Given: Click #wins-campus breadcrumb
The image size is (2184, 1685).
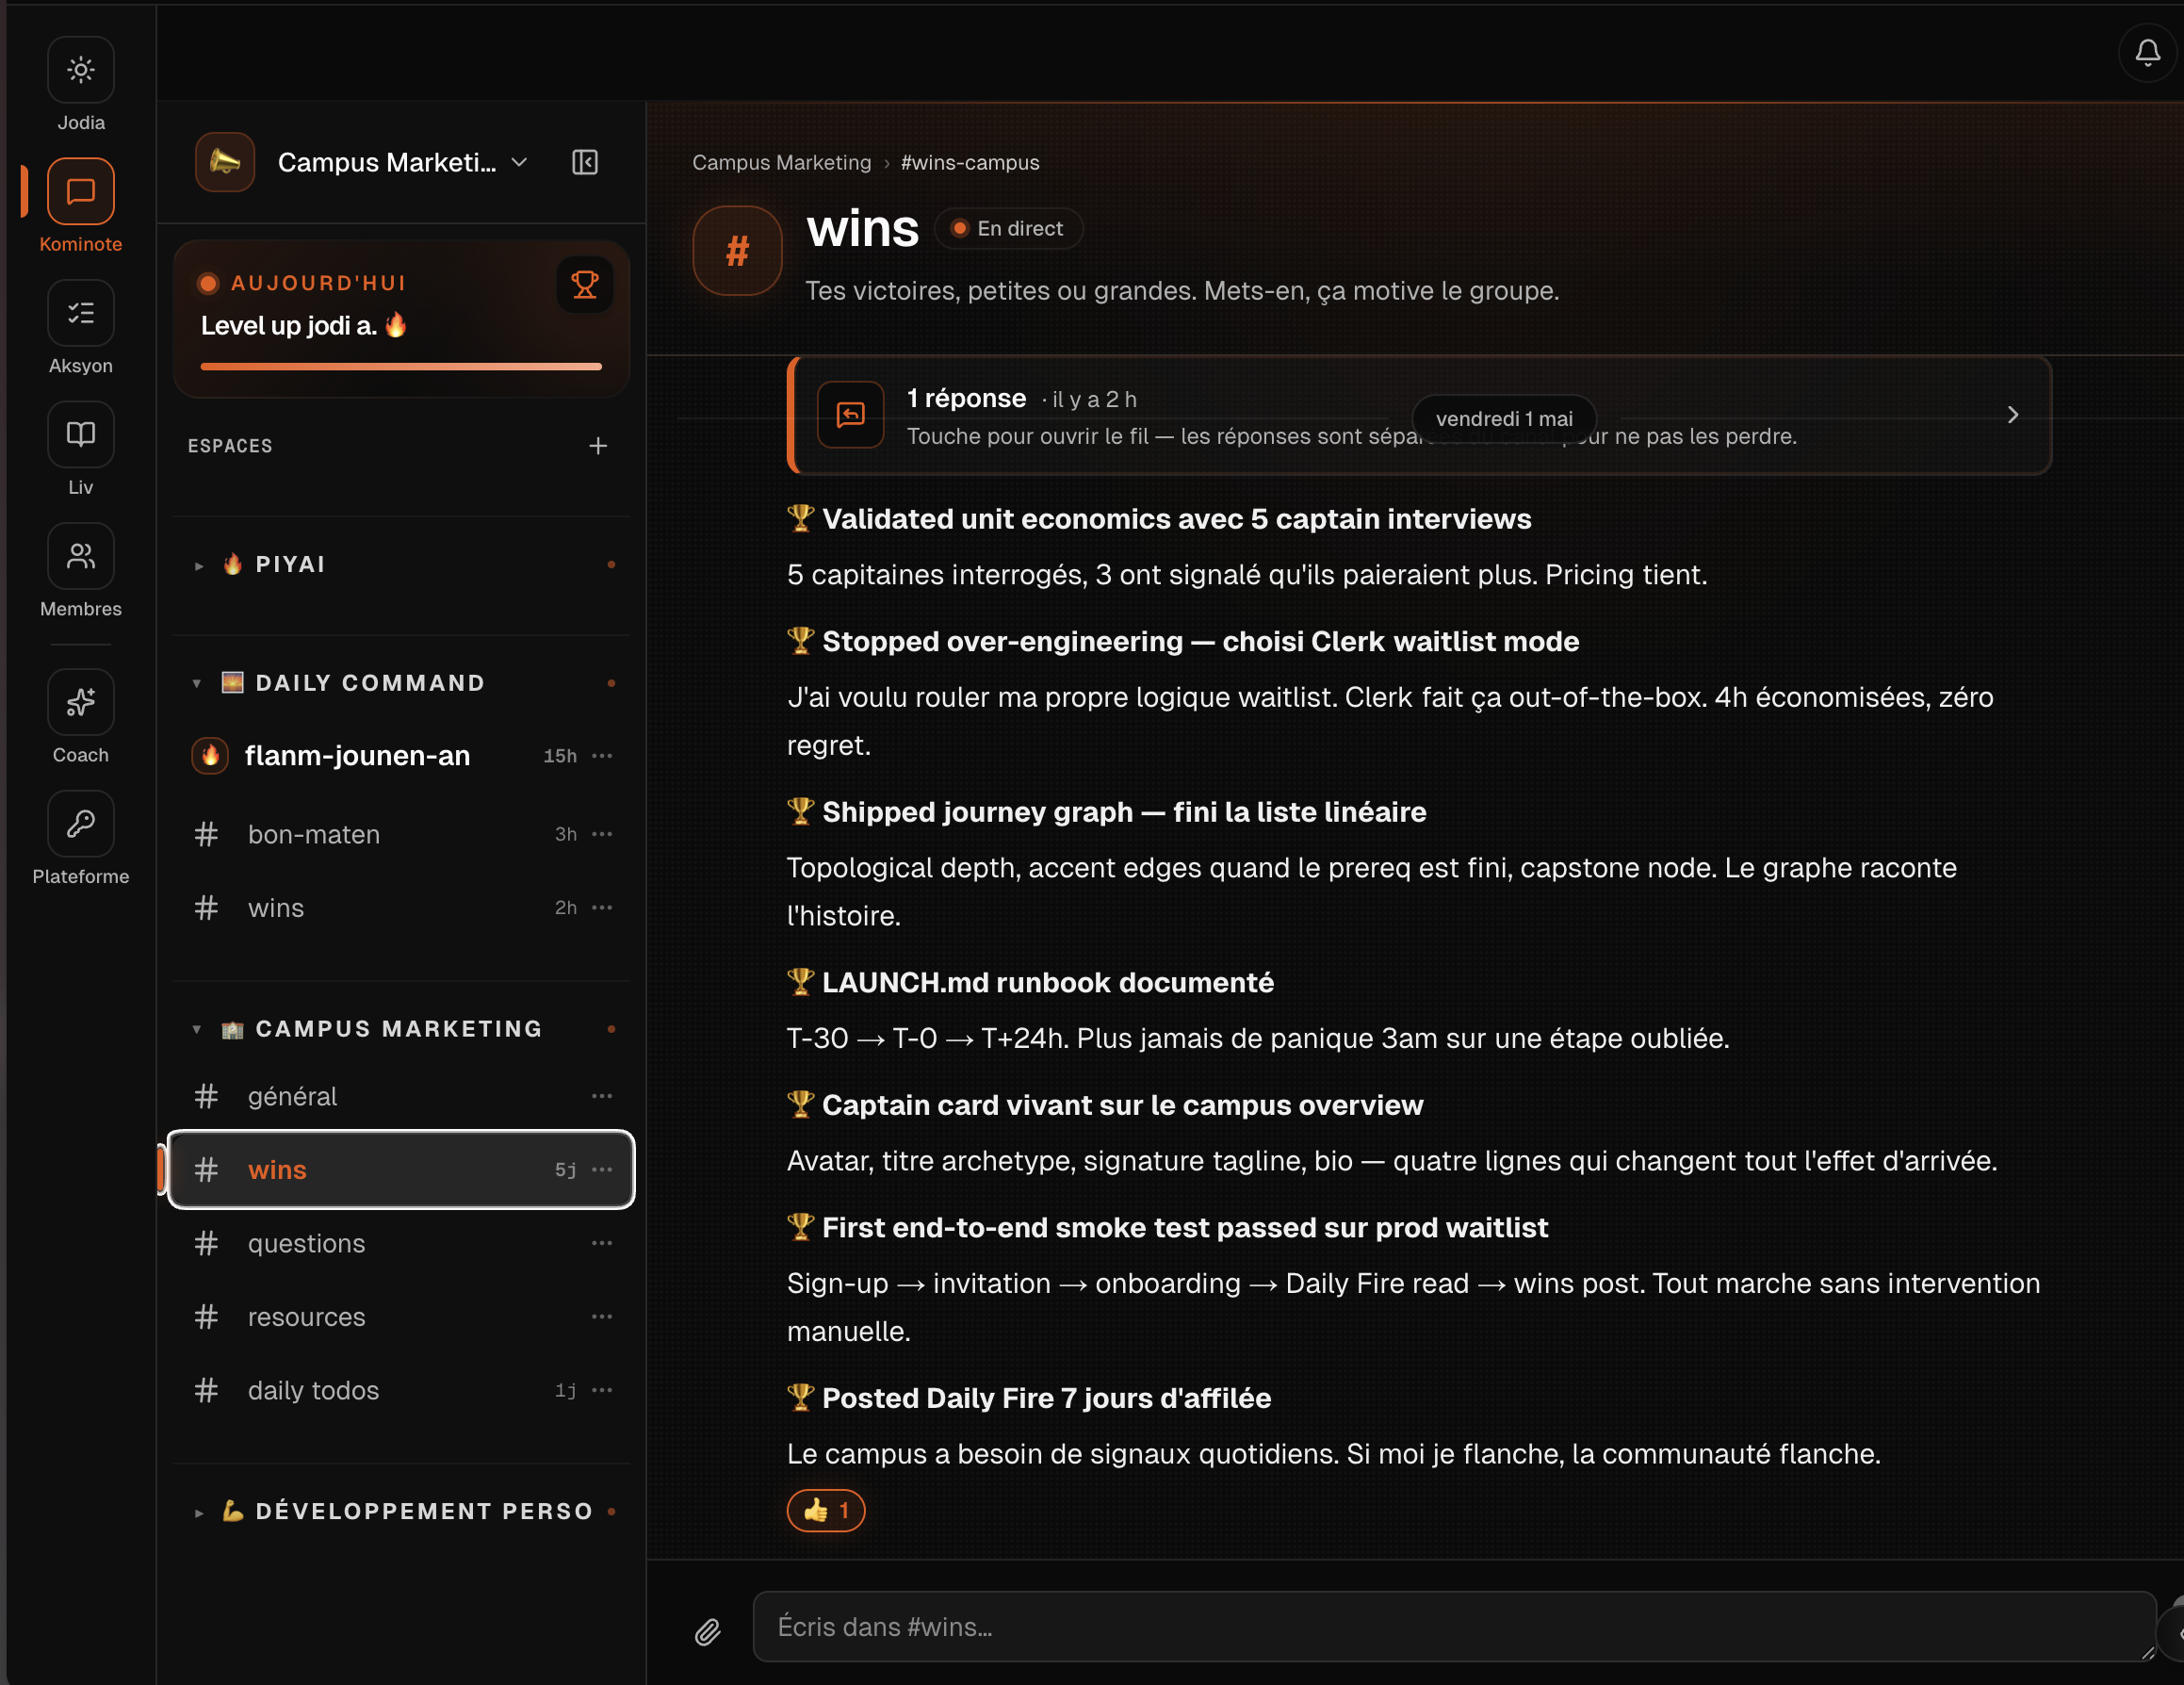Looking at the screenshot, I should [x=969, y=163].
